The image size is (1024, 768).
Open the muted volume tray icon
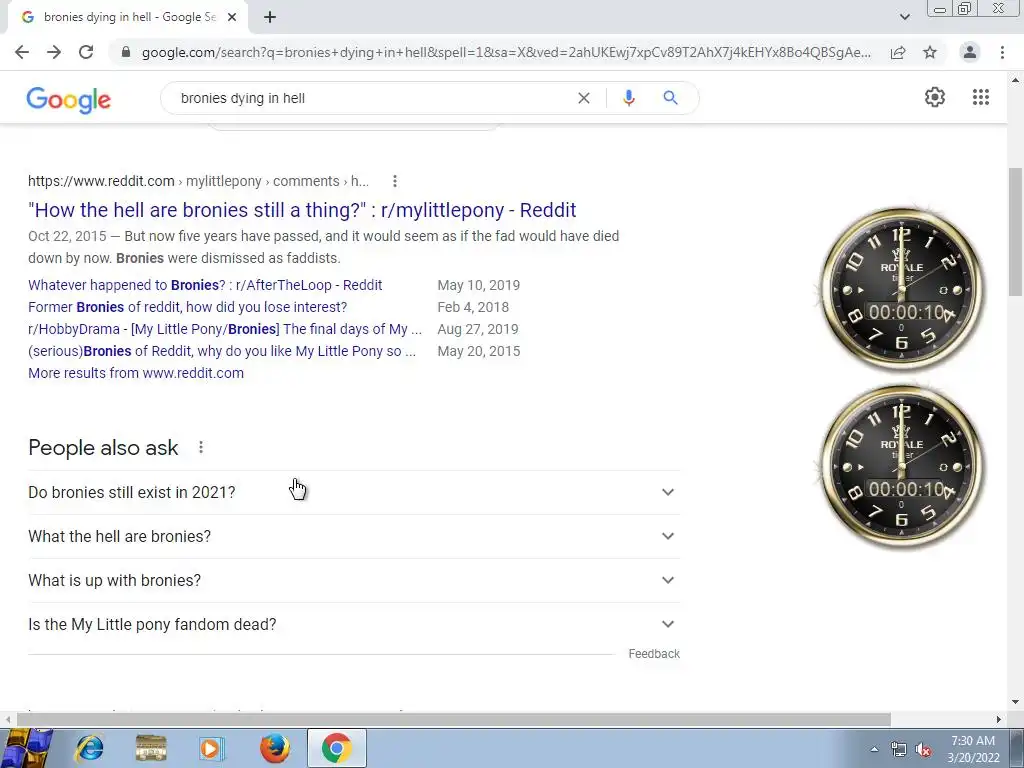tap(923, 749)
